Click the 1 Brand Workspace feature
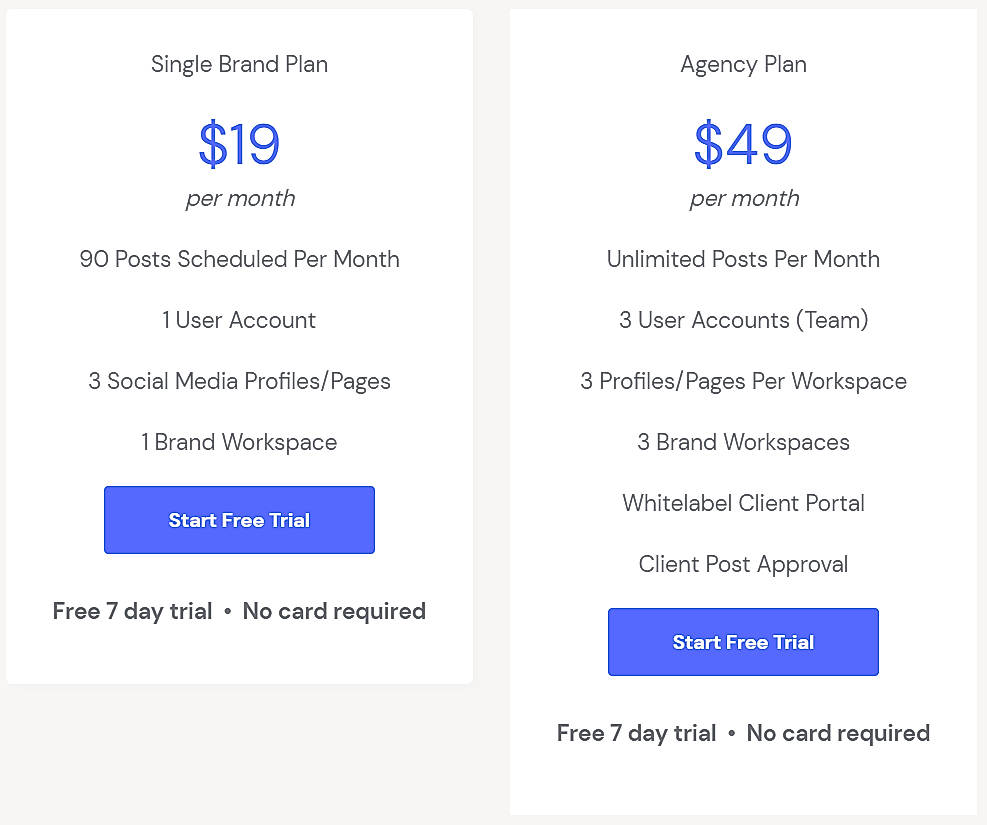987x825 pixels. [239, 442]
